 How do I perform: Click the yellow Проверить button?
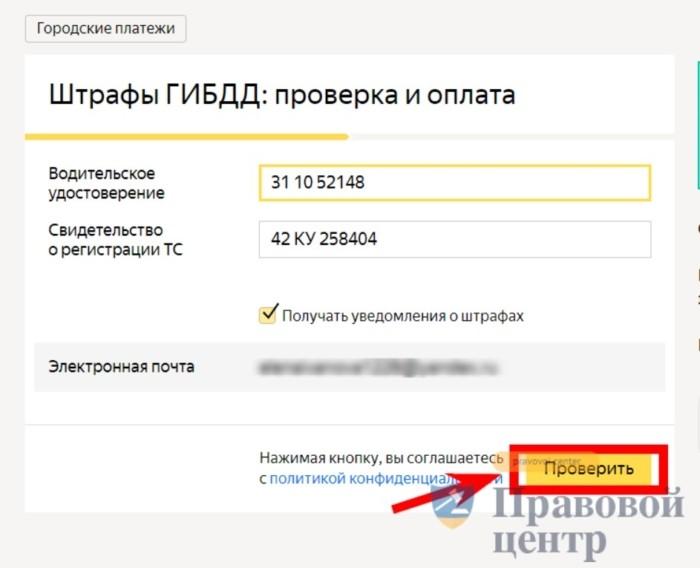pos(588,469)
